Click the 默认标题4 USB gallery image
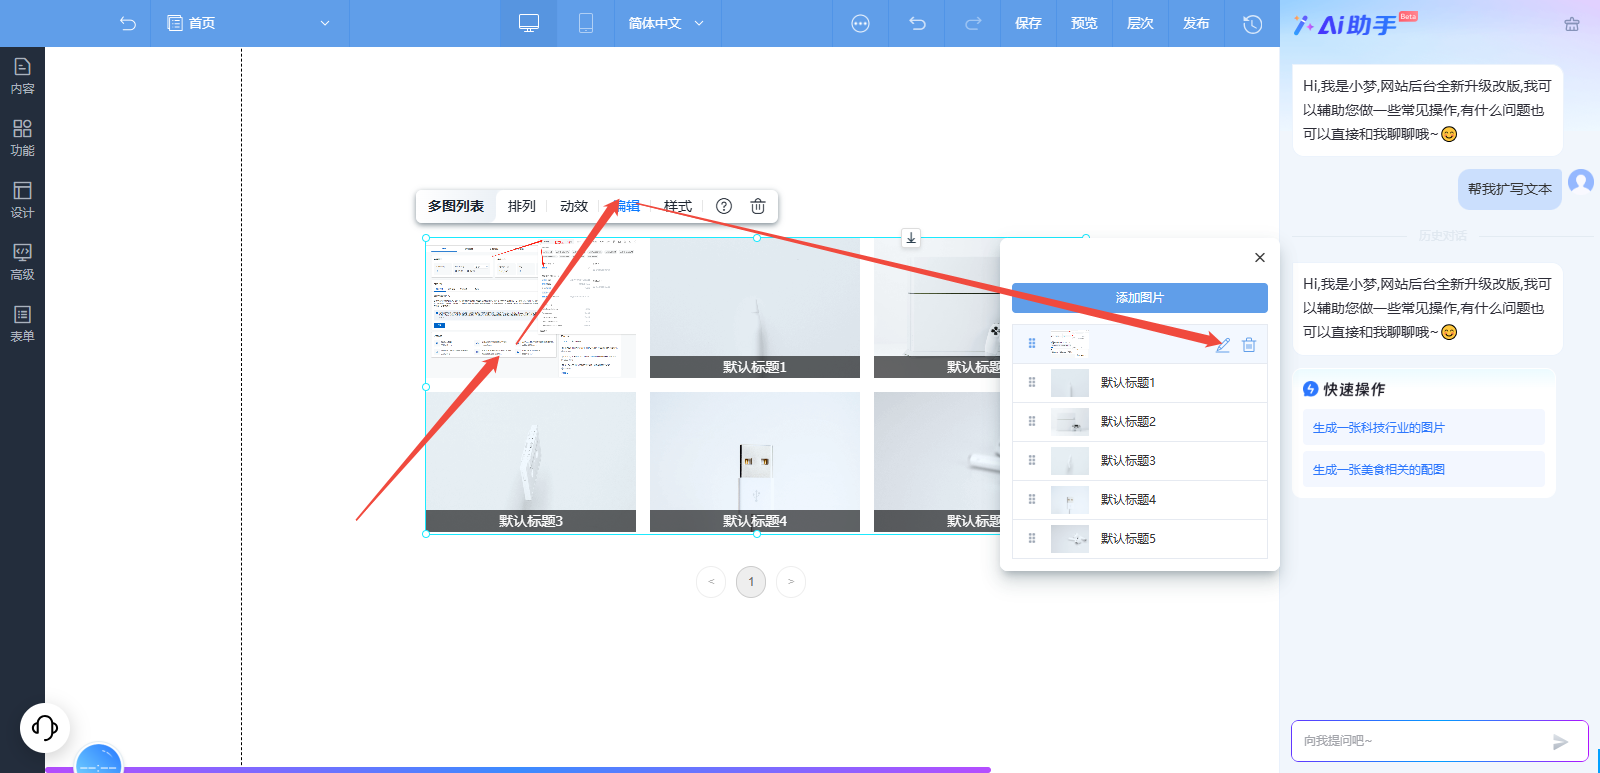 pos(755,462)
